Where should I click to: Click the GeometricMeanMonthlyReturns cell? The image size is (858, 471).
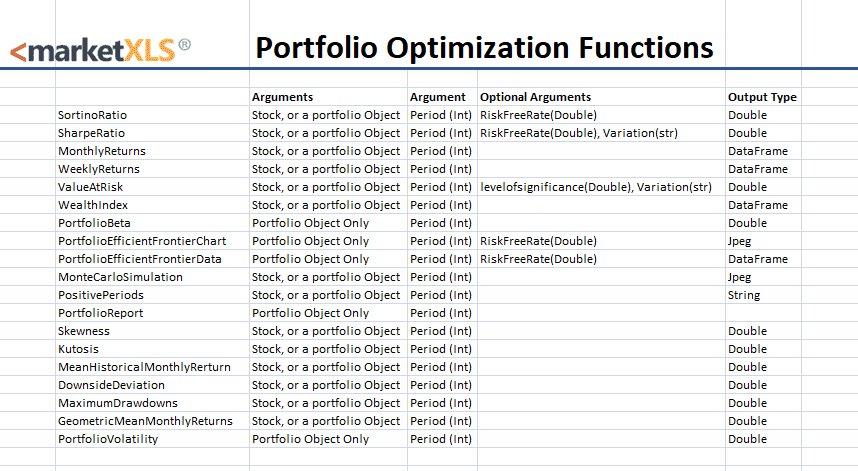[145, 421]
